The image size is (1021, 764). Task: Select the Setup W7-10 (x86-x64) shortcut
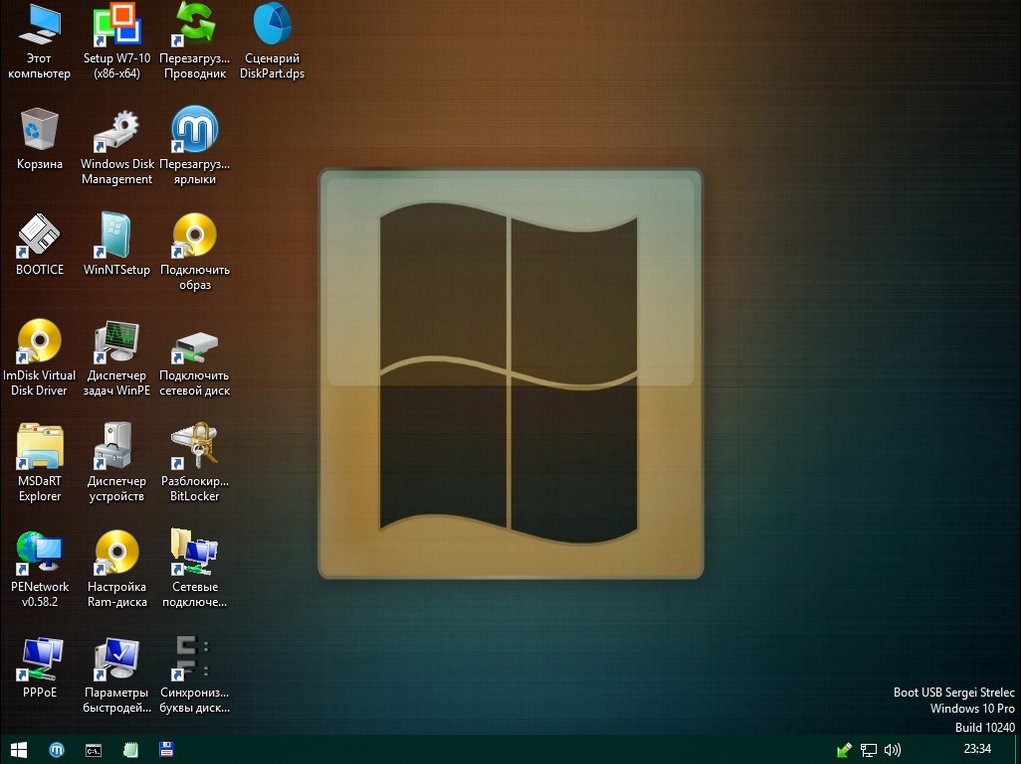117,40
